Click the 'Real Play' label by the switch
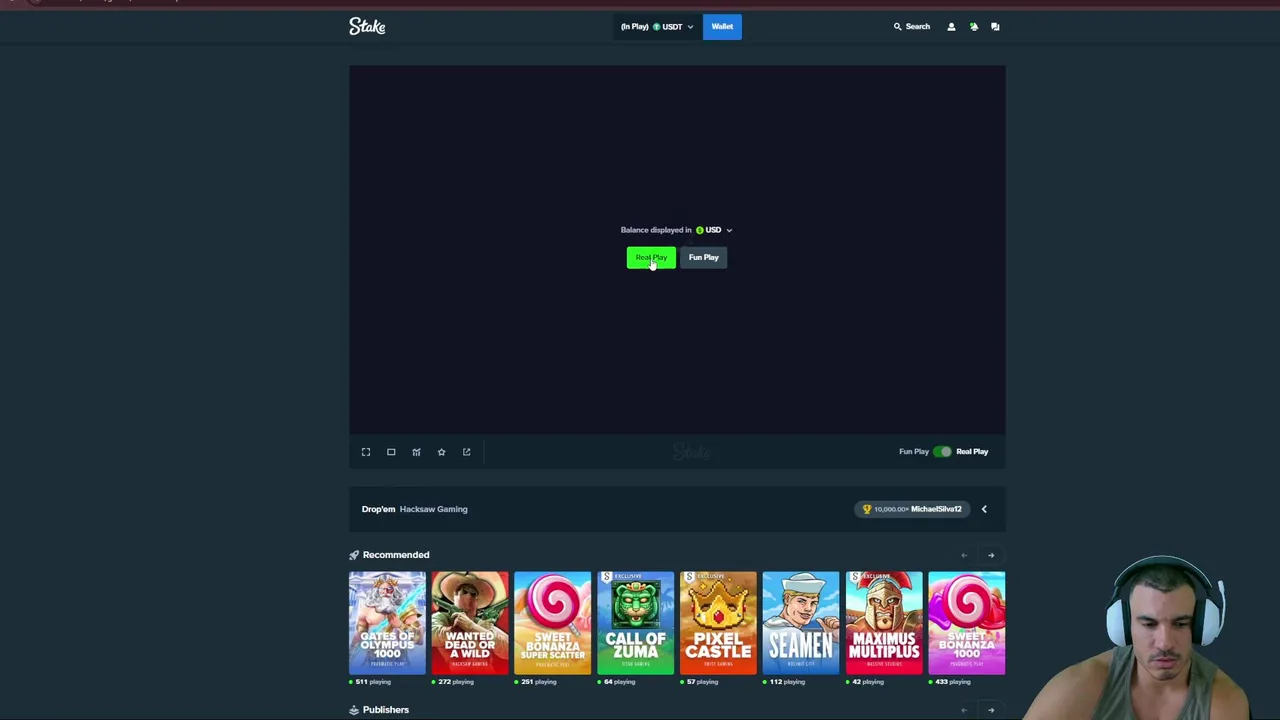The image size is (1280, 720). click(x=972, y=452)
